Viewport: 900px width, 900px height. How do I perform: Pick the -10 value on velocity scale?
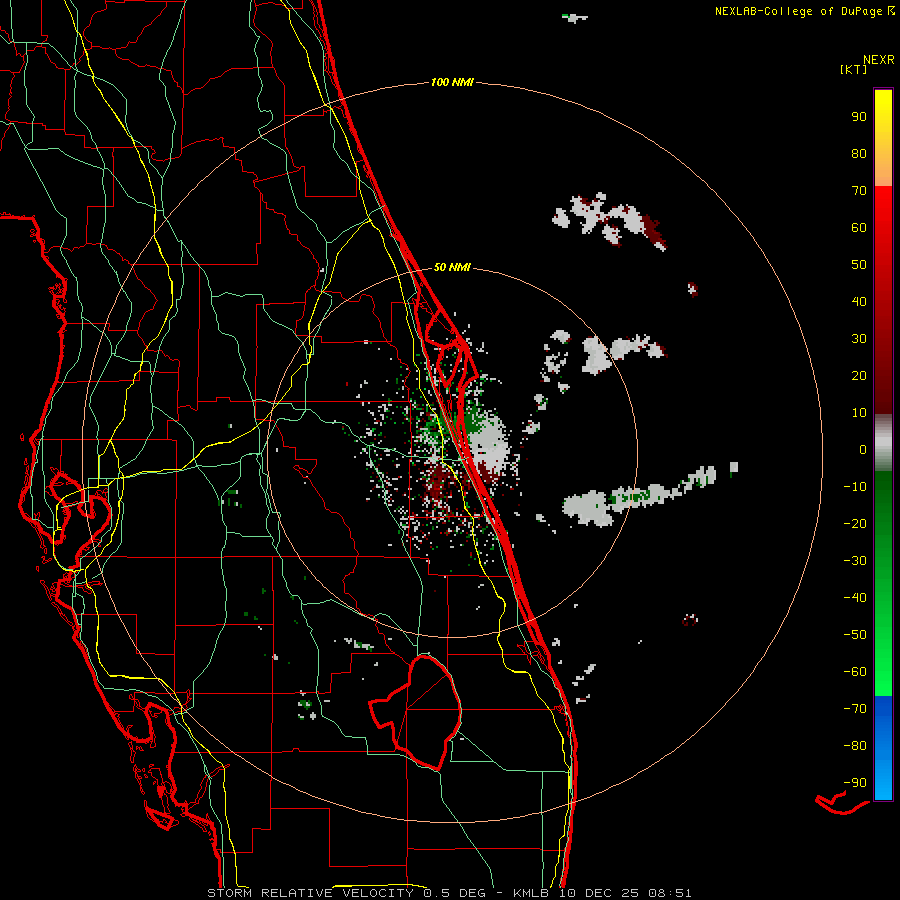855,487
